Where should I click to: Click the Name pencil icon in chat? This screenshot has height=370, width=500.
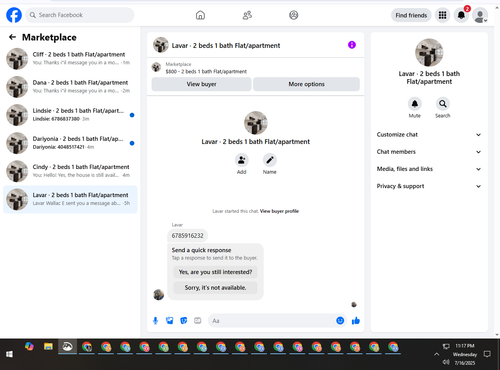coord(270,160)
